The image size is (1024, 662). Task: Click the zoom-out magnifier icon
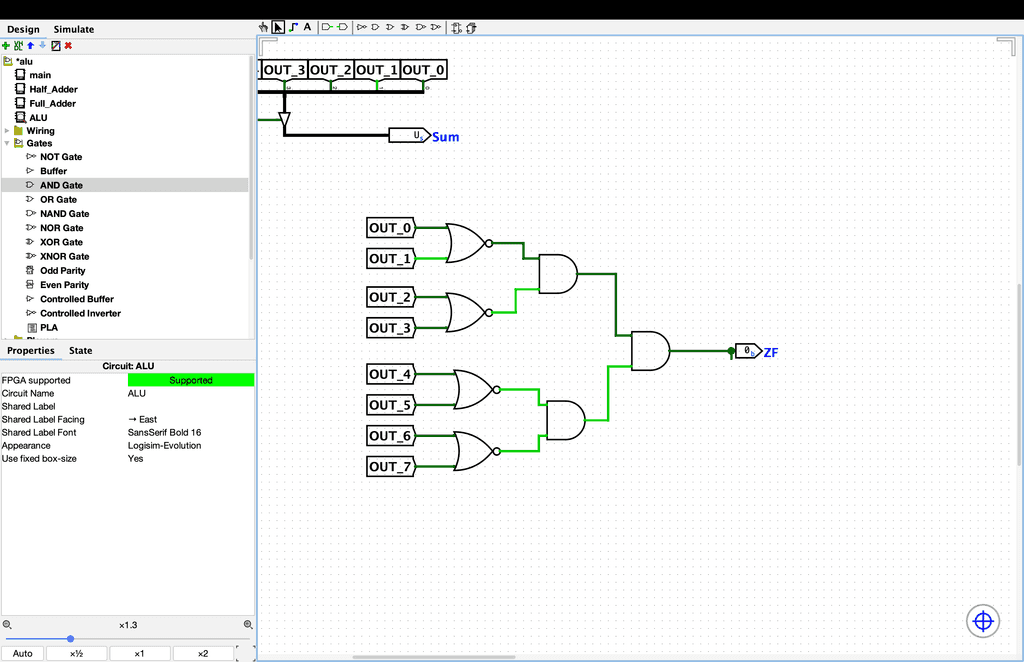[7, 624]
